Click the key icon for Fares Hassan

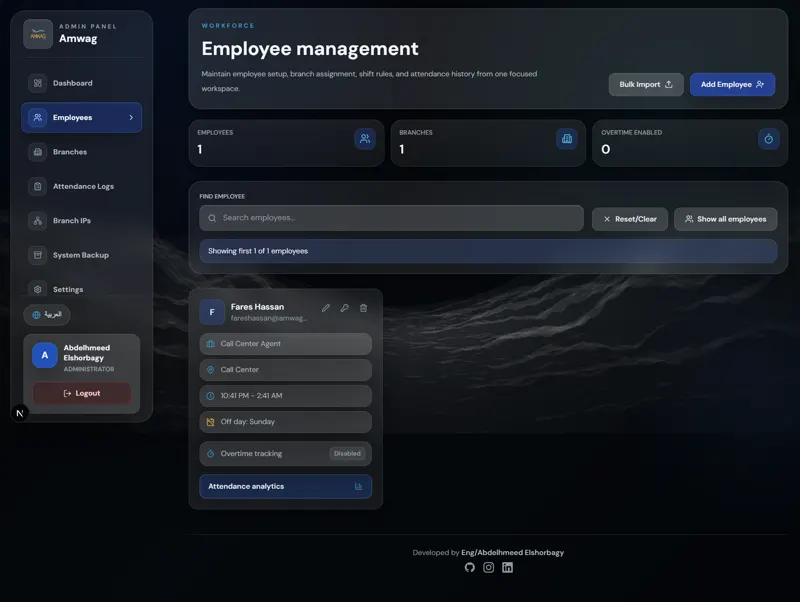click(x=345, y=308)
